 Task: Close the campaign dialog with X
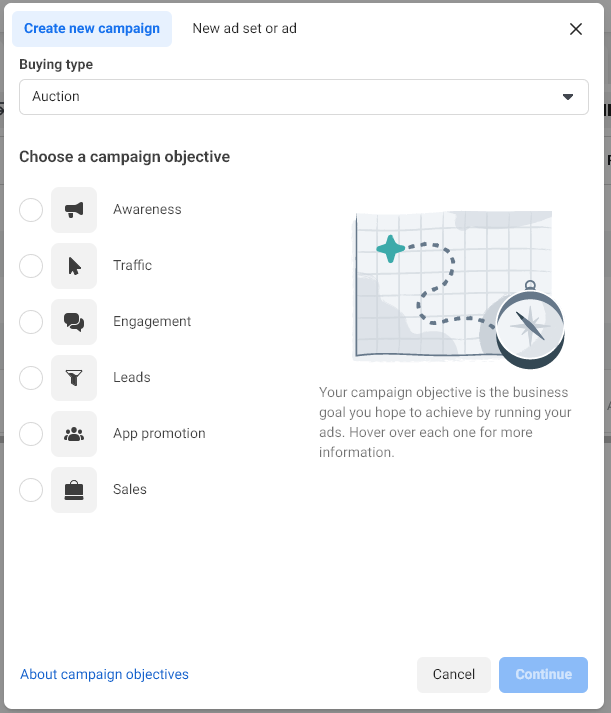tap(576, 29)
